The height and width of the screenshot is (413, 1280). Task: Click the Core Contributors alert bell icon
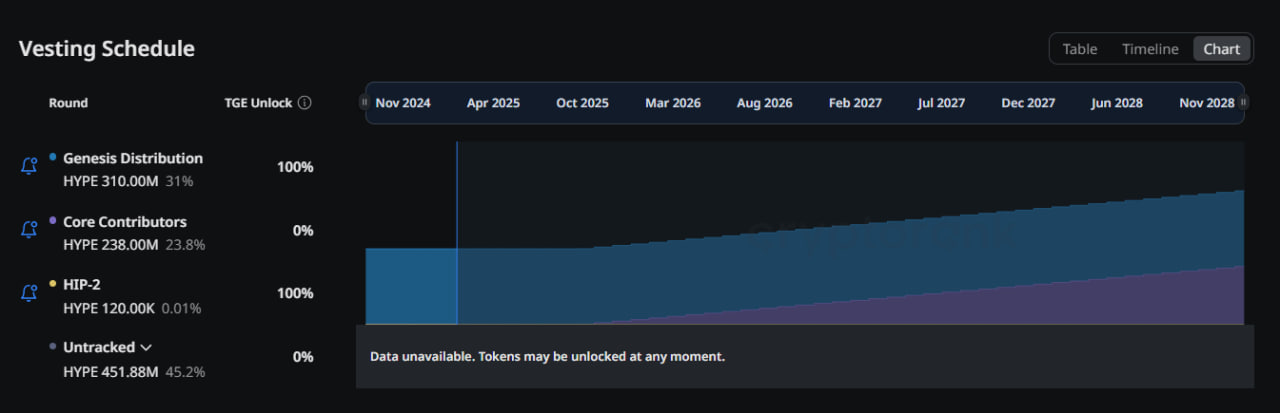point(29,229)
